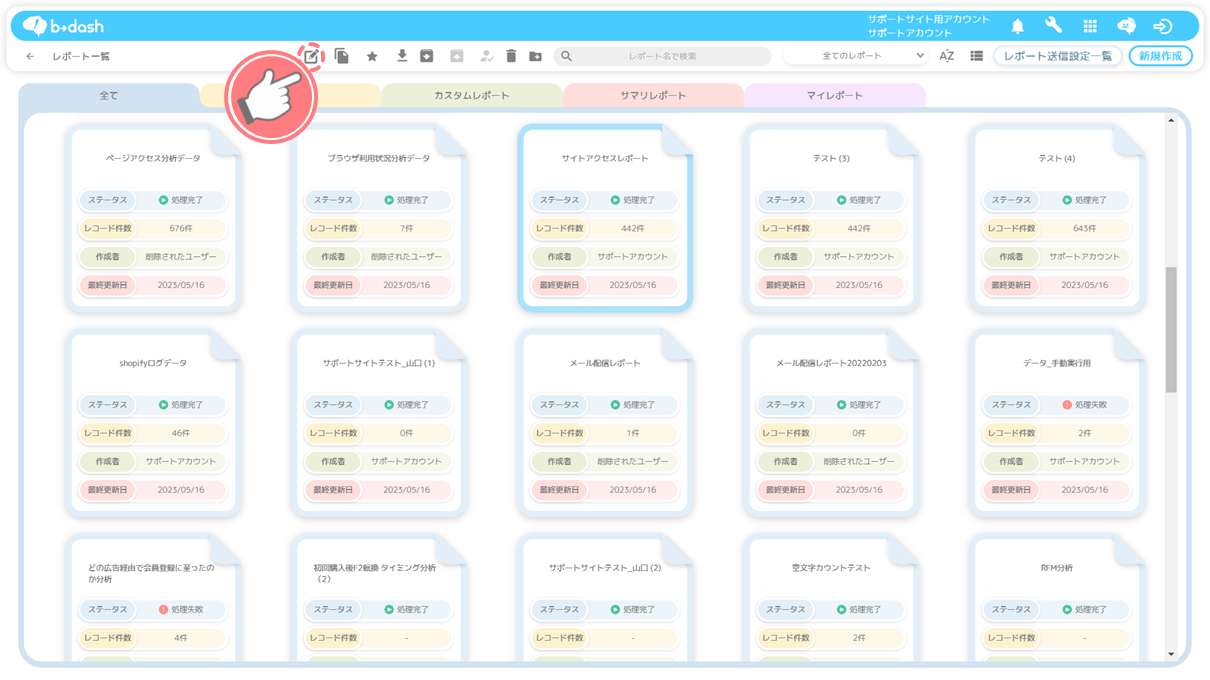Select the メール配信レポート report title
Image resolution: width=1210 pixels, height=680 pixels.
[x=605, y=363]
